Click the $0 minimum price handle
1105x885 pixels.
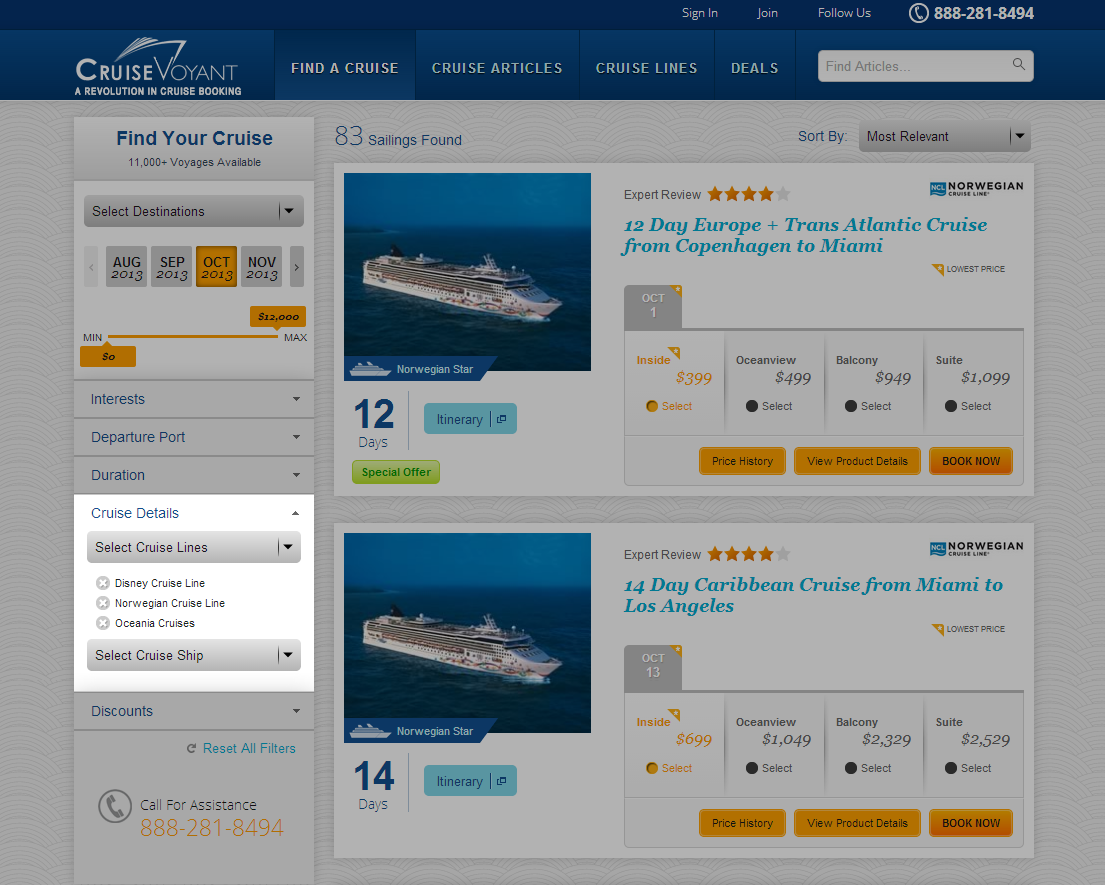108,356
